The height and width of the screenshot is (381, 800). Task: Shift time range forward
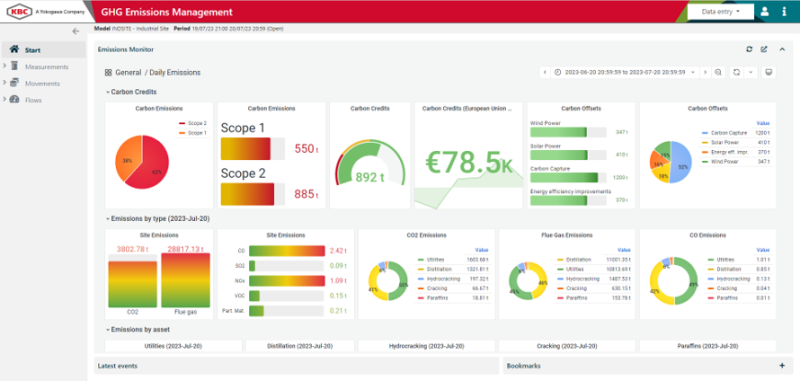[705, 72]
